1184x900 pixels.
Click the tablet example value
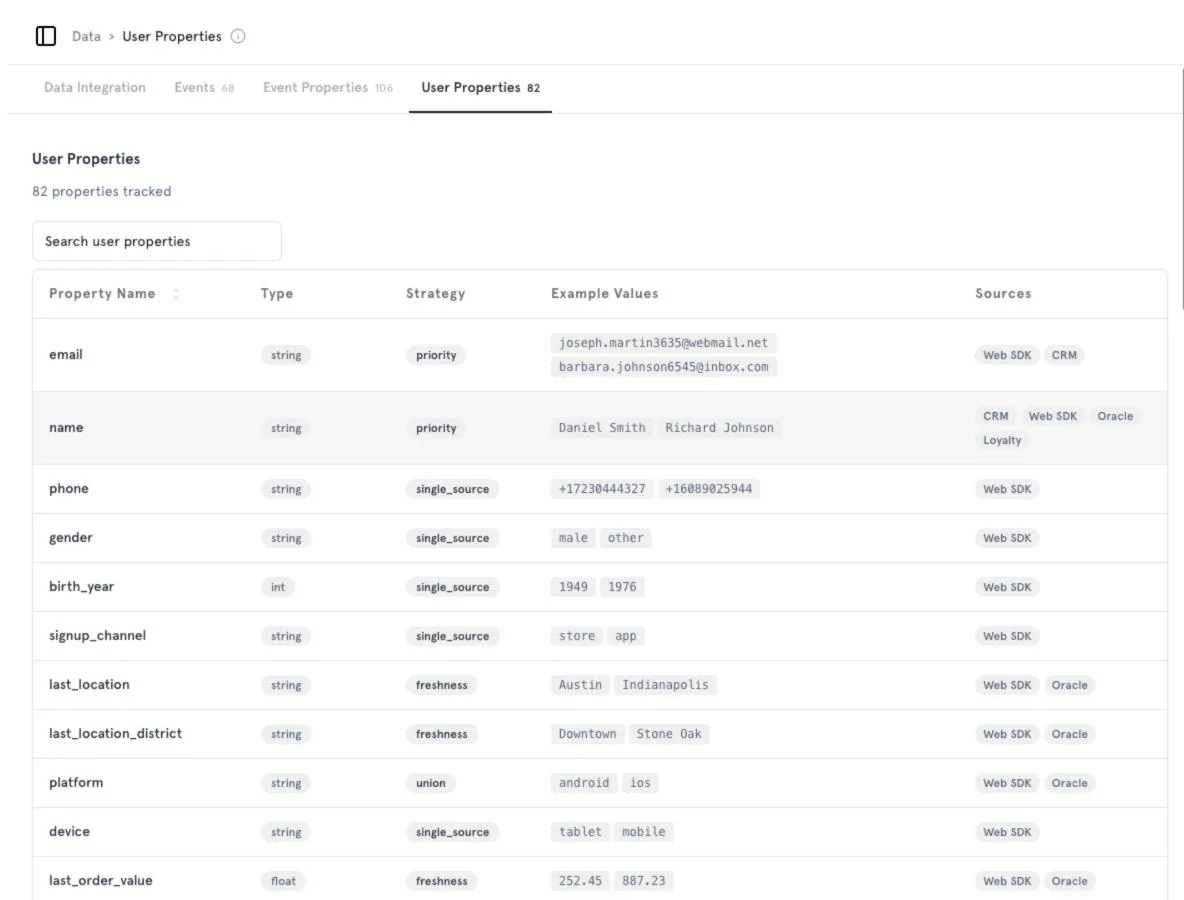point(580,832)
